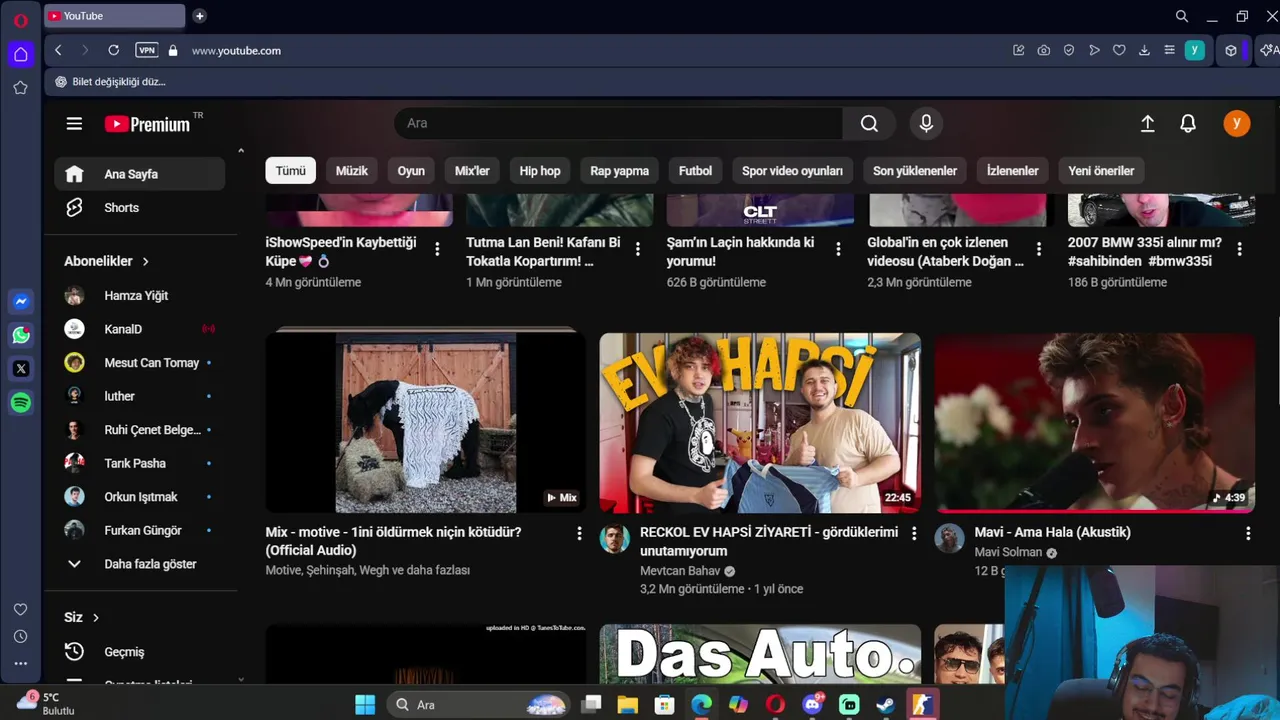The image size is (1280, 720).
Task: Select the 'Son yüklenenler' filter chip
Action: [915, 171]
